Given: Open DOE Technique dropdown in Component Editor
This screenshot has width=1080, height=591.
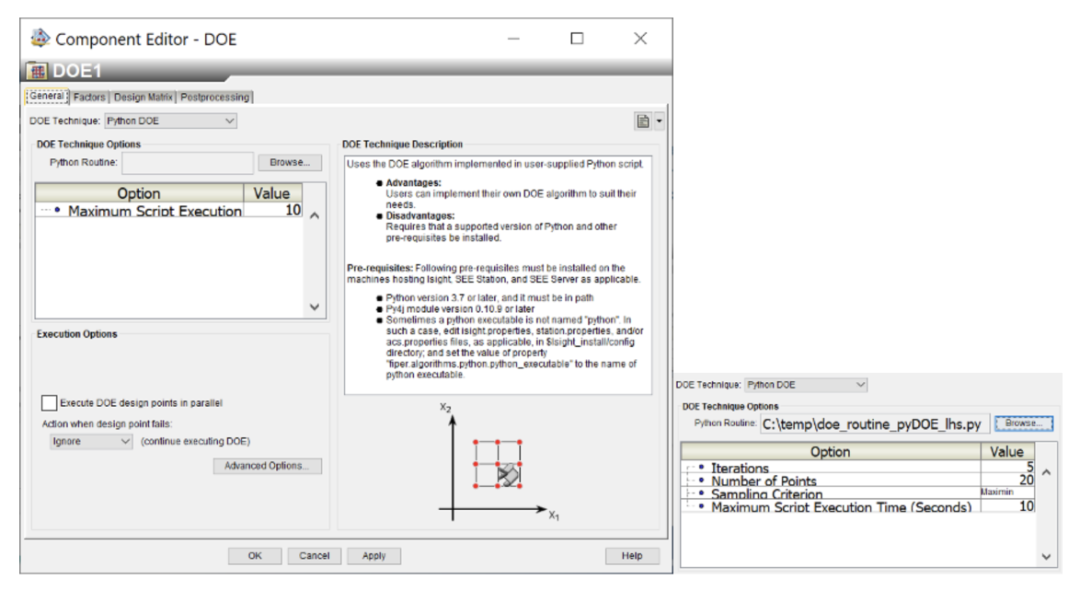Looking at the screenshot, I should [171, 121].
